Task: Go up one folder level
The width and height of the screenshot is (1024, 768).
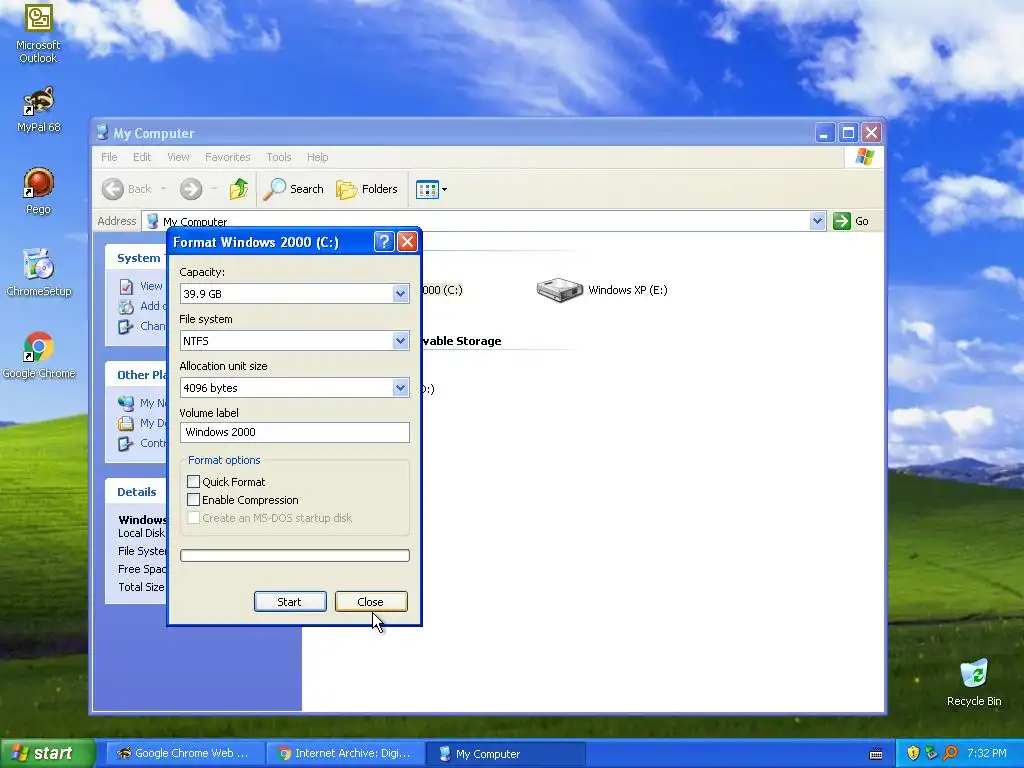Action: click(x=238, y=189)
